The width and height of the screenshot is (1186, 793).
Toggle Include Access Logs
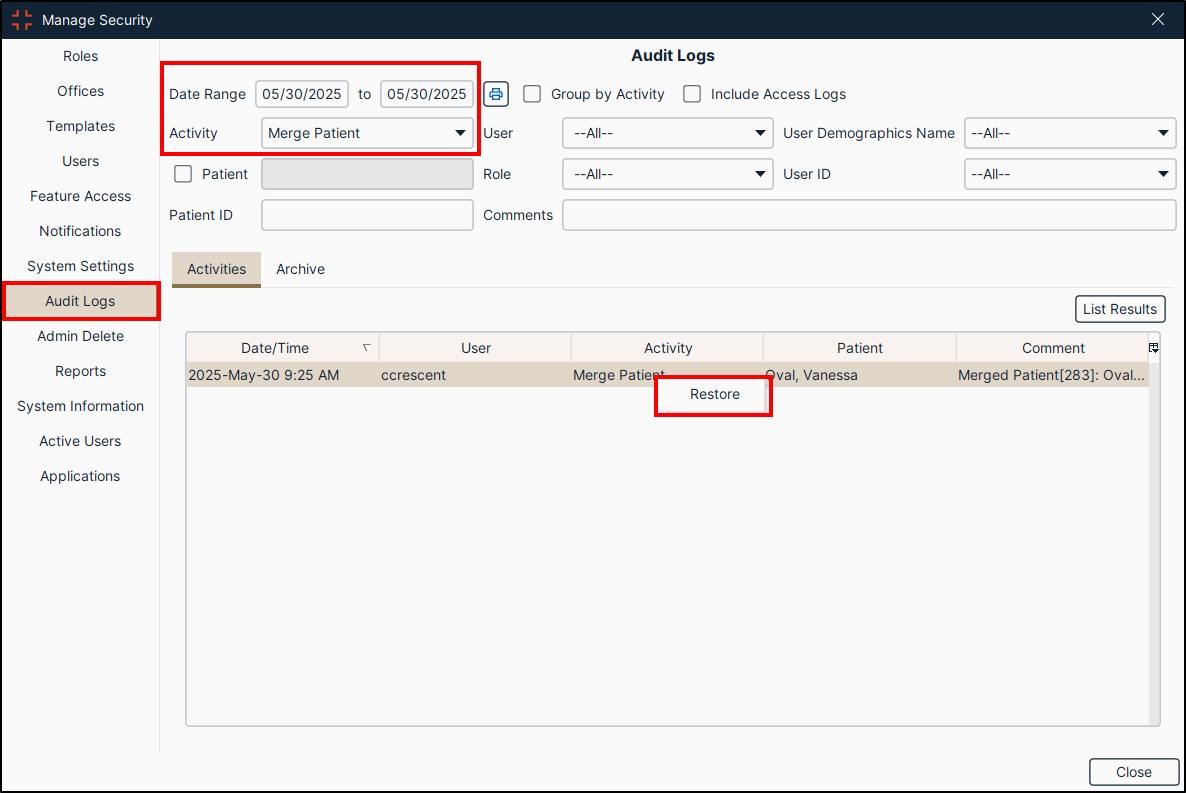point(691,93)
